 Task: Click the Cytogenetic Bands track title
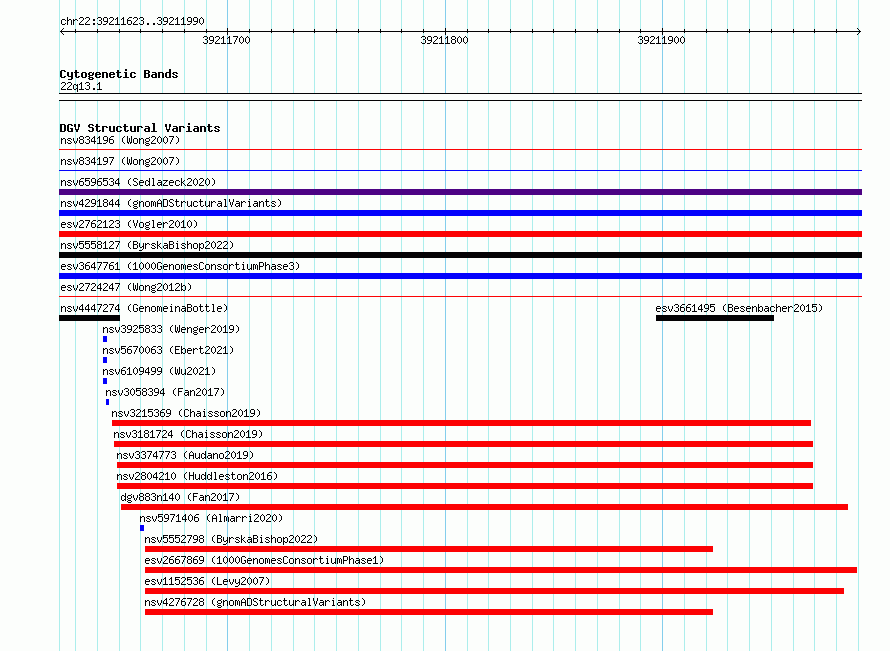[119, 74]
